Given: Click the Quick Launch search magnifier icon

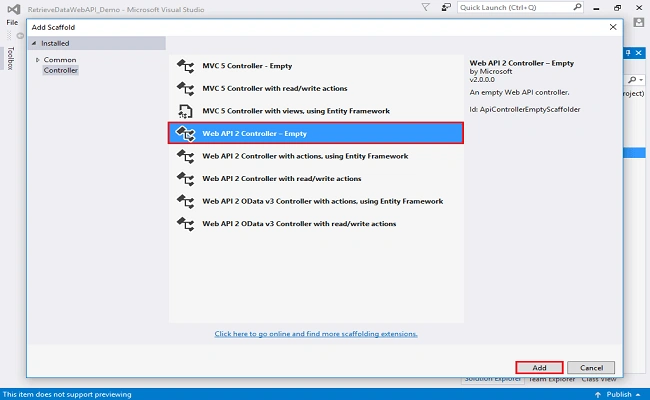Looking at the screenshot, I should [577, 7].
